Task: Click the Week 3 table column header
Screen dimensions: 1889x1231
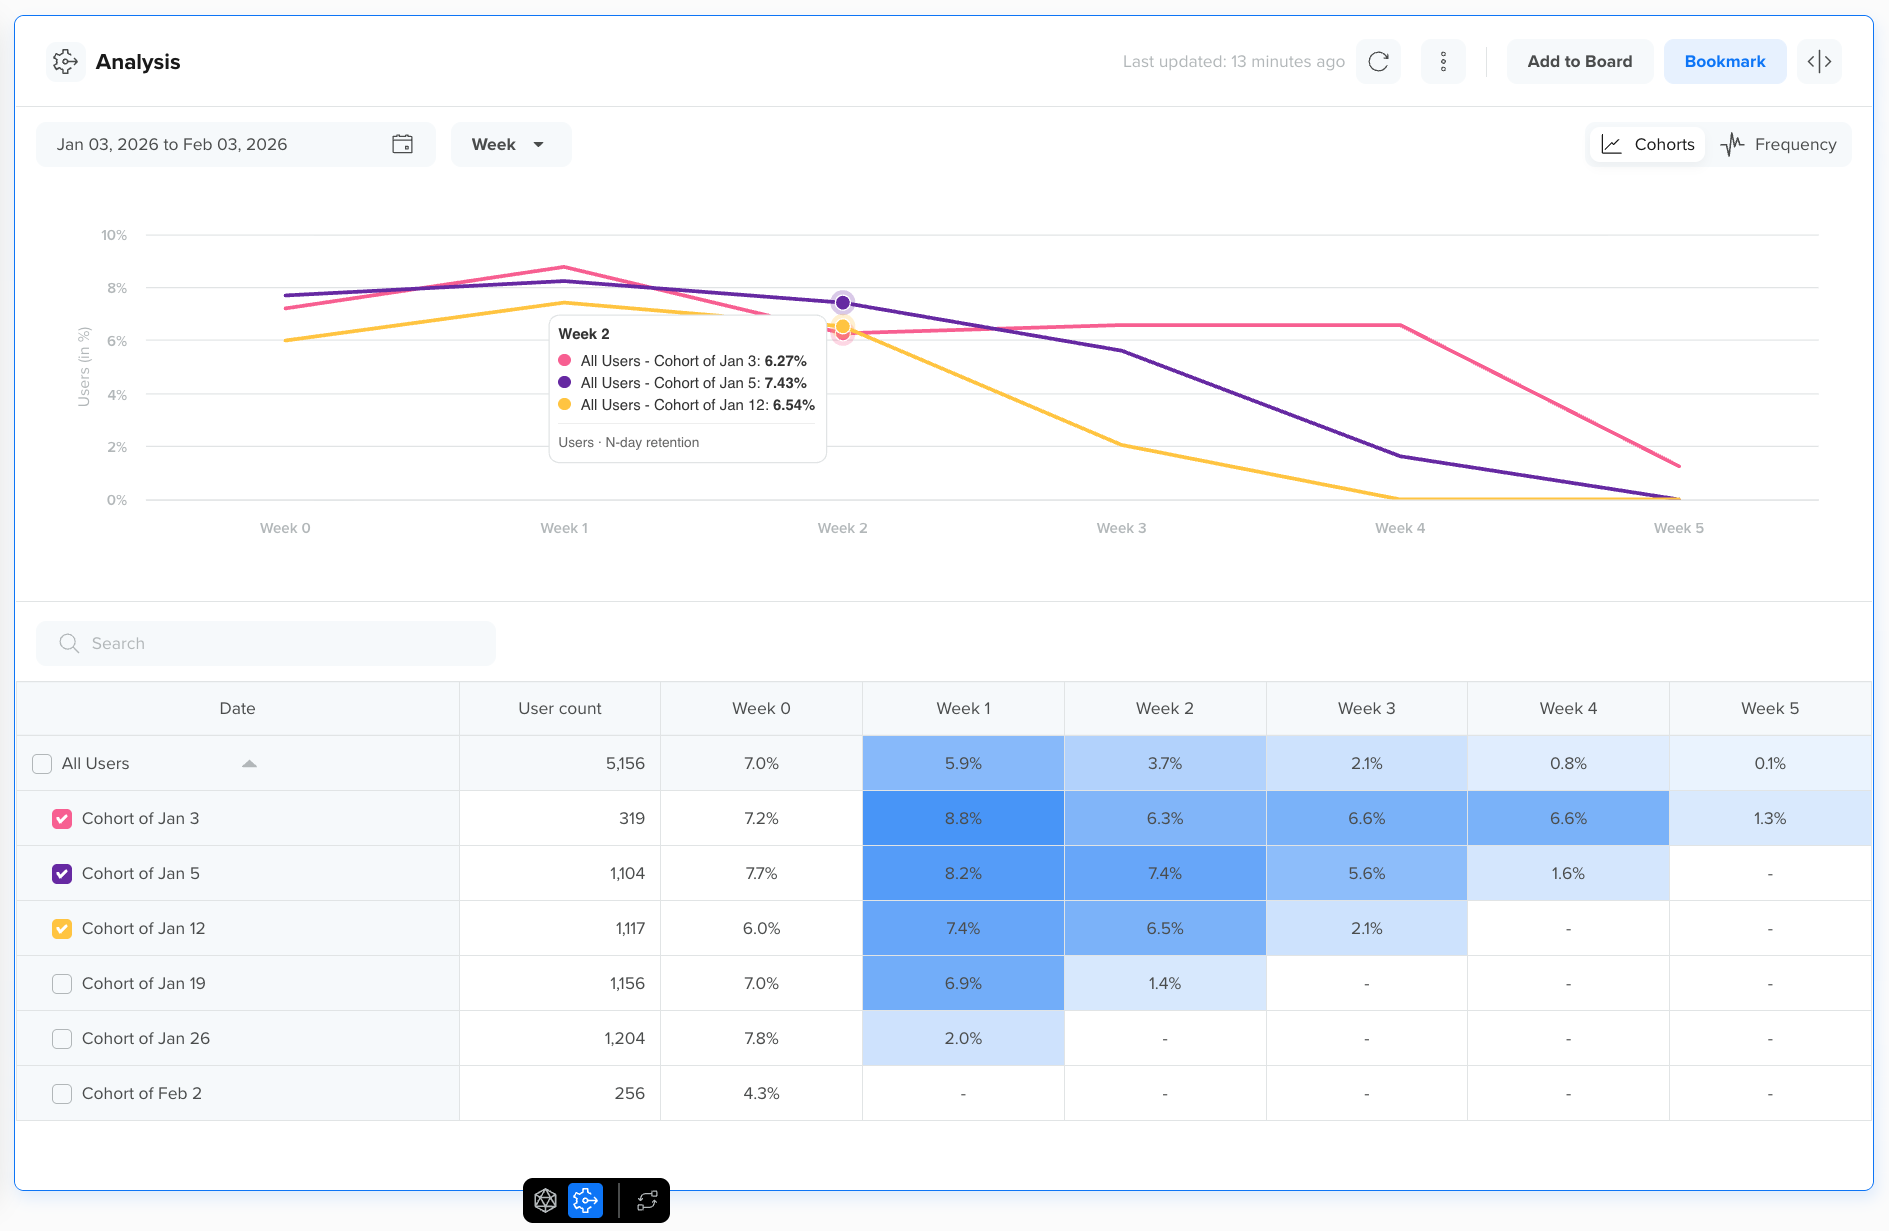Action: coord(1367,709)
